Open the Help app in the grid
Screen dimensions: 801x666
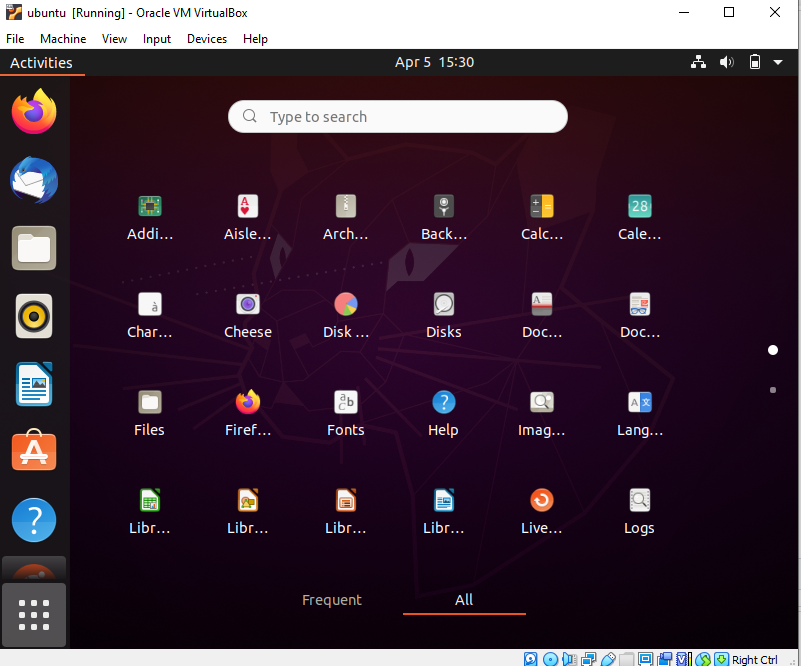[444, 414]
